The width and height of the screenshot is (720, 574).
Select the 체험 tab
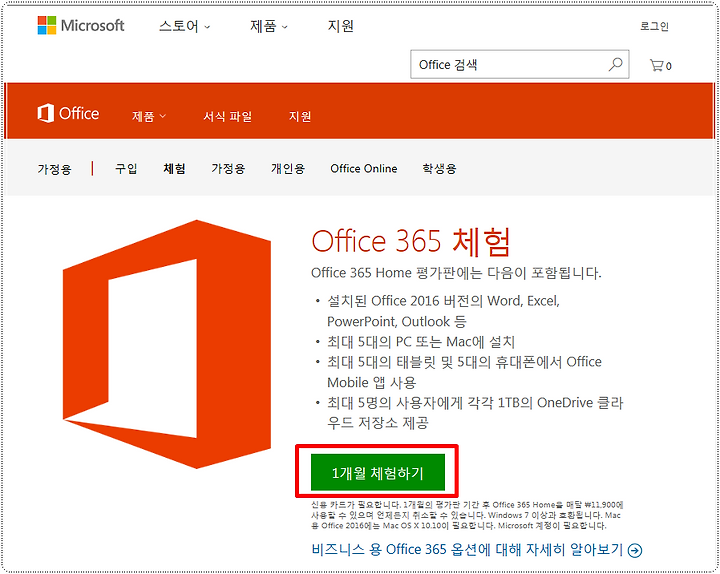tap(174, 169)
